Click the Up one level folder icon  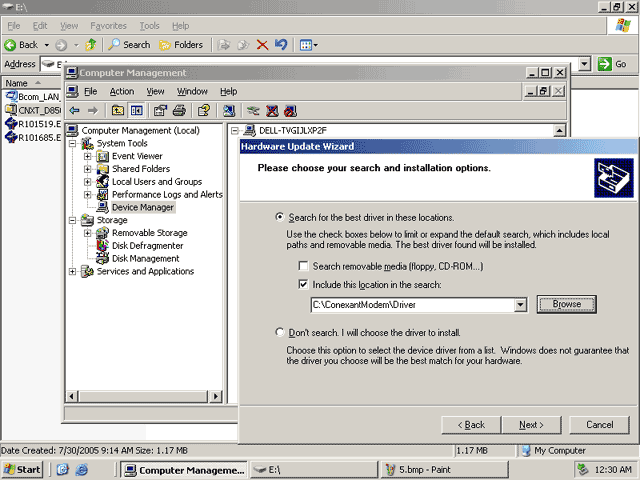pyautogui.click(x=118, y=110)
